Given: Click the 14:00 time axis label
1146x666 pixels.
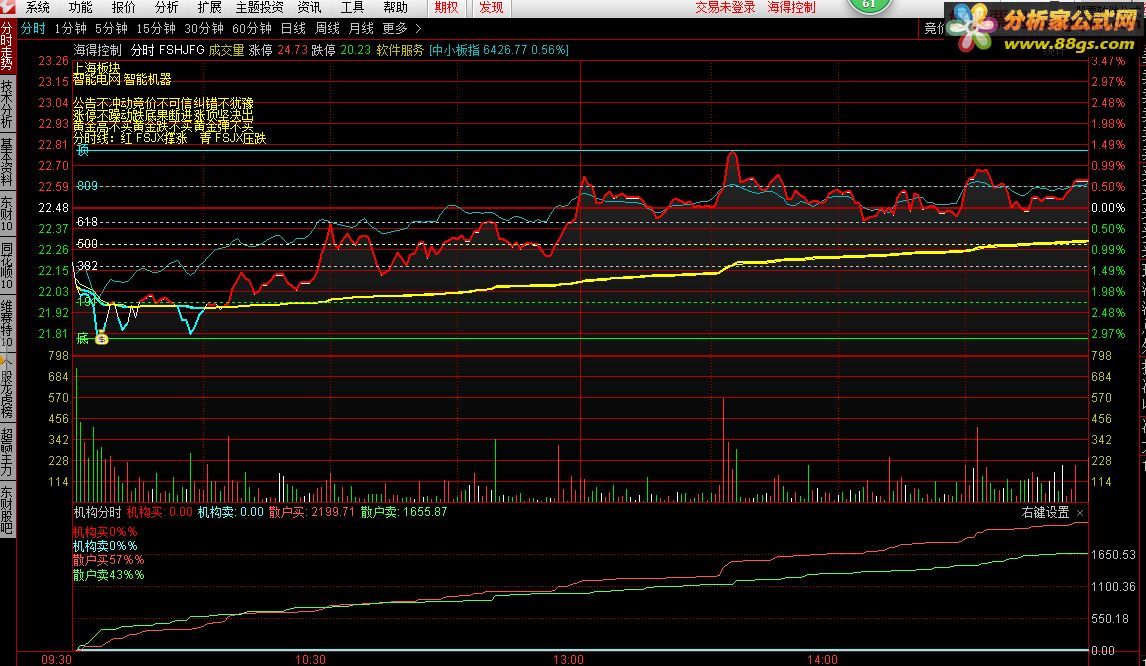Looking at the screenshot, I should click(x=821, y=659).
